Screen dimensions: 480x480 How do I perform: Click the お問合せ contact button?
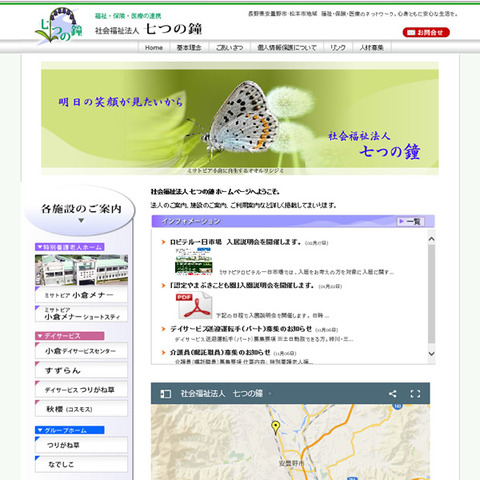coord(426,32)
